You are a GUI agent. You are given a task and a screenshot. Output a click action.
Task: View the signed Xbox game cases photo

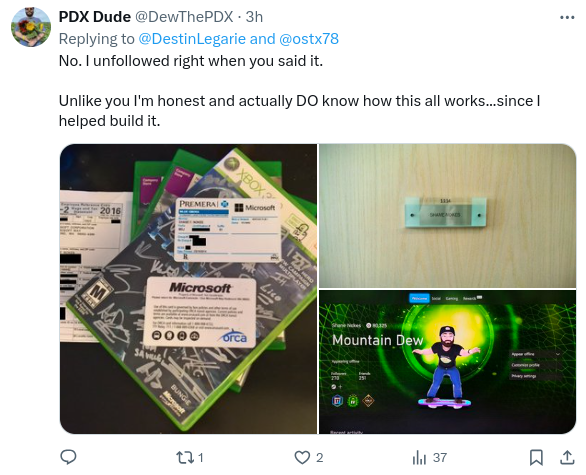[x=188, y=289]
